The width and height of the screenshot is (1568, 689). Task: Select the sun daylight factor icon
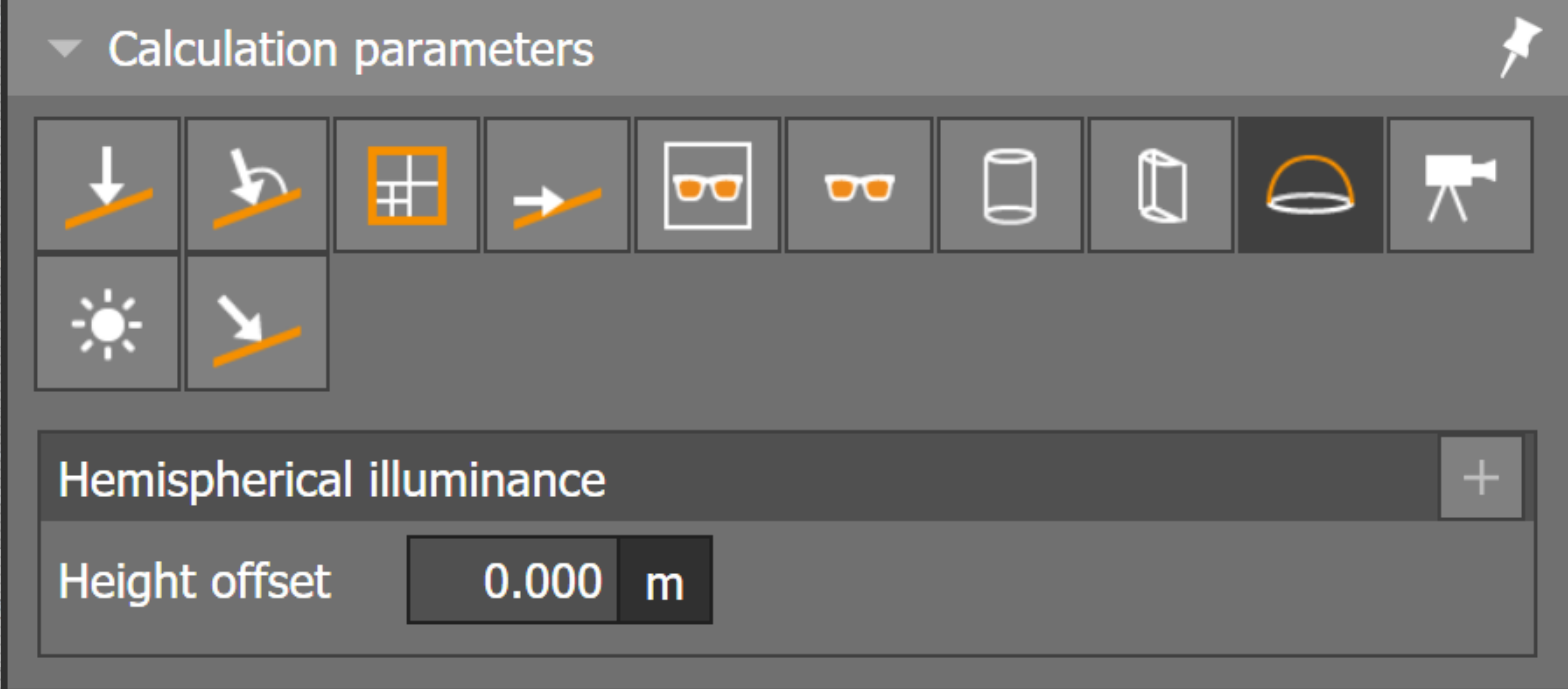[108, 323]
